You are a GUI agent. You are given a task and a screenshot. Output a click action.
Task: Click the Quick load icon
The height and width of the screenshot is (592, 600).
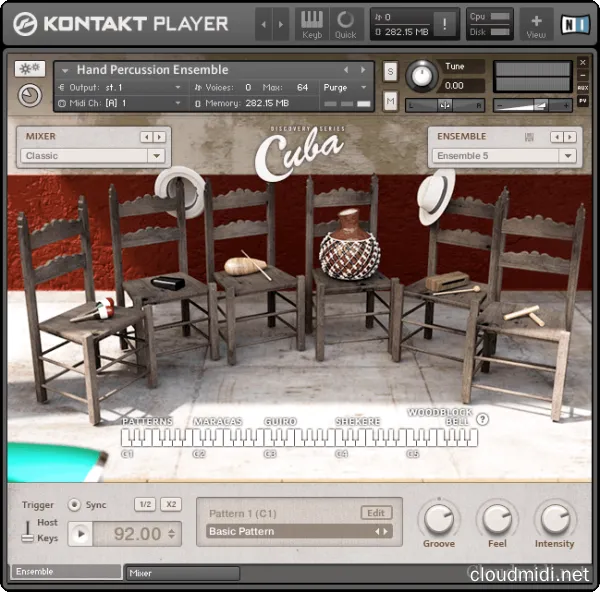pyautogui.click(x=345, y=24)
